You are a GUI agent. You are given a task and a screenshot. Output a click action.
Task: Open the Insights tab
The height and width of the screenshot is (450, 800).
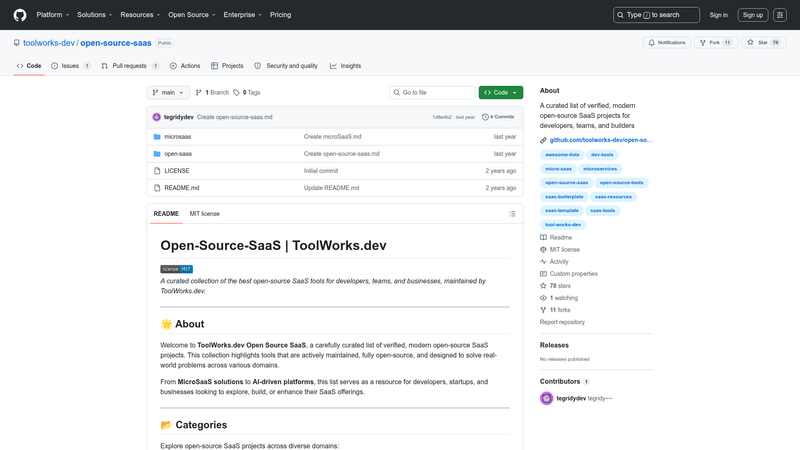coord(345,66)
